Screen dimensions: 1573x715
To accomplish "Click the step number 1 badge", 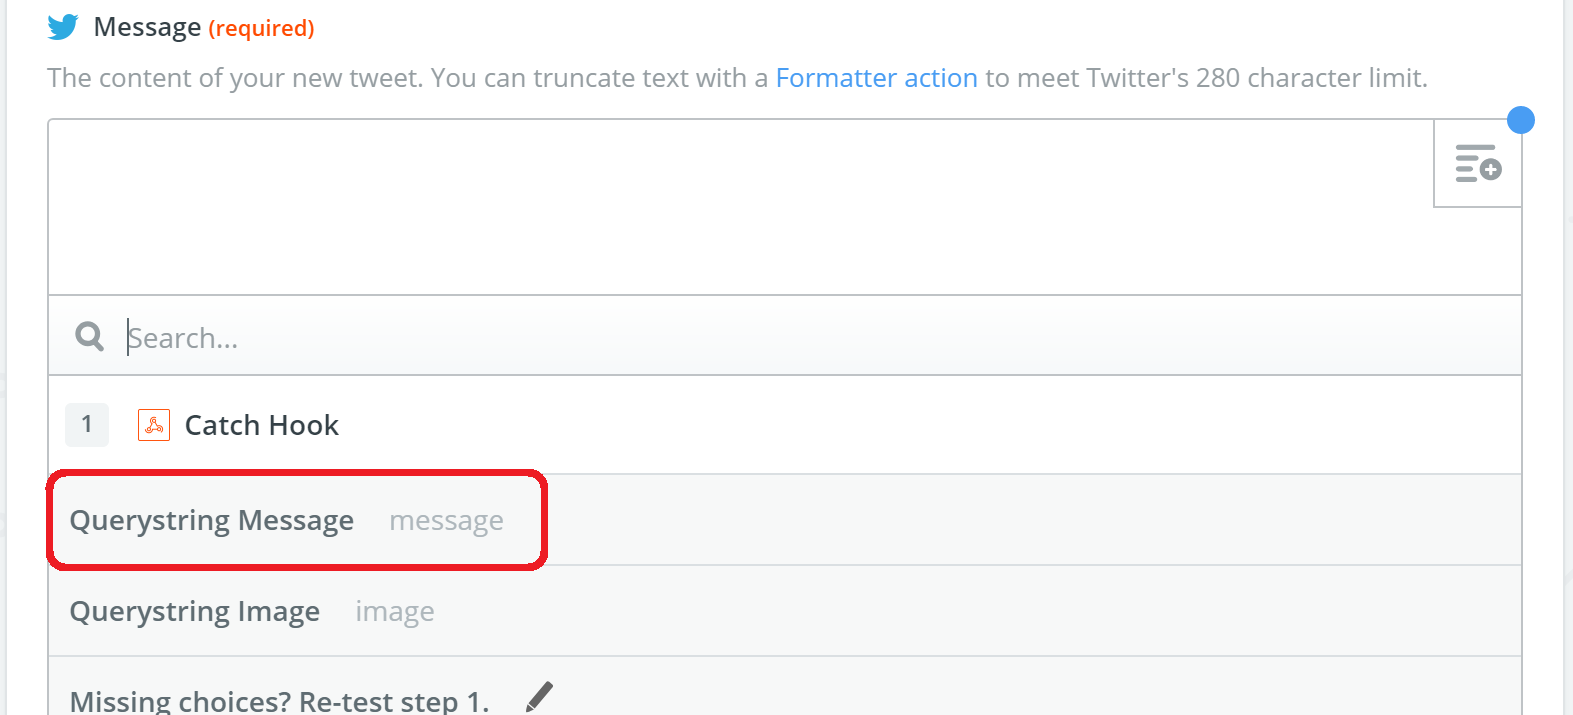I will pos(87,425).
